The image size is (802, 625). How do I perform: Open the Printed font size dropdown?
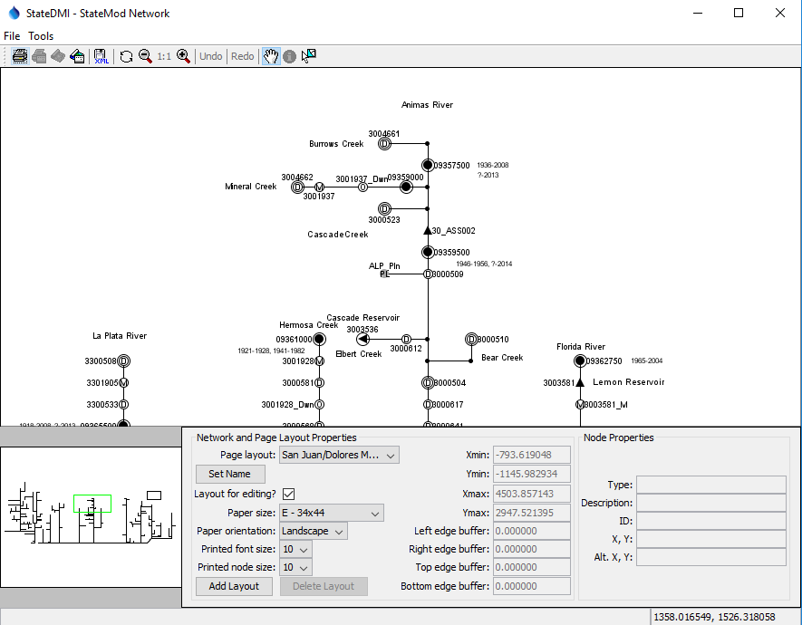[x=296, y=549]
